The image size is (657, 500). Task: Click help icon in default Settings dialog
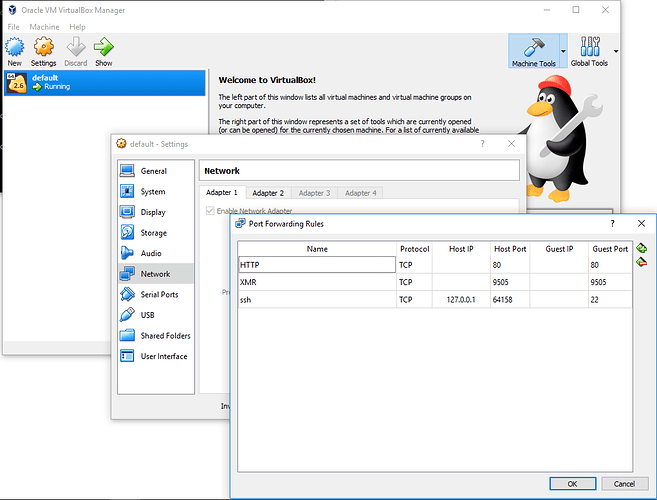point(482,144)
